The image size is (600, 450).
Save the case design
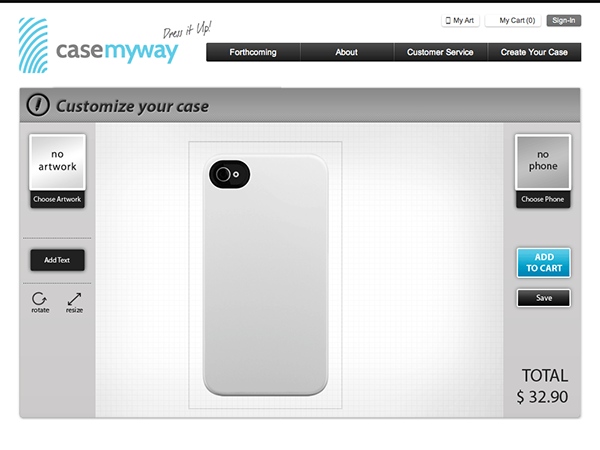[544, 298]
